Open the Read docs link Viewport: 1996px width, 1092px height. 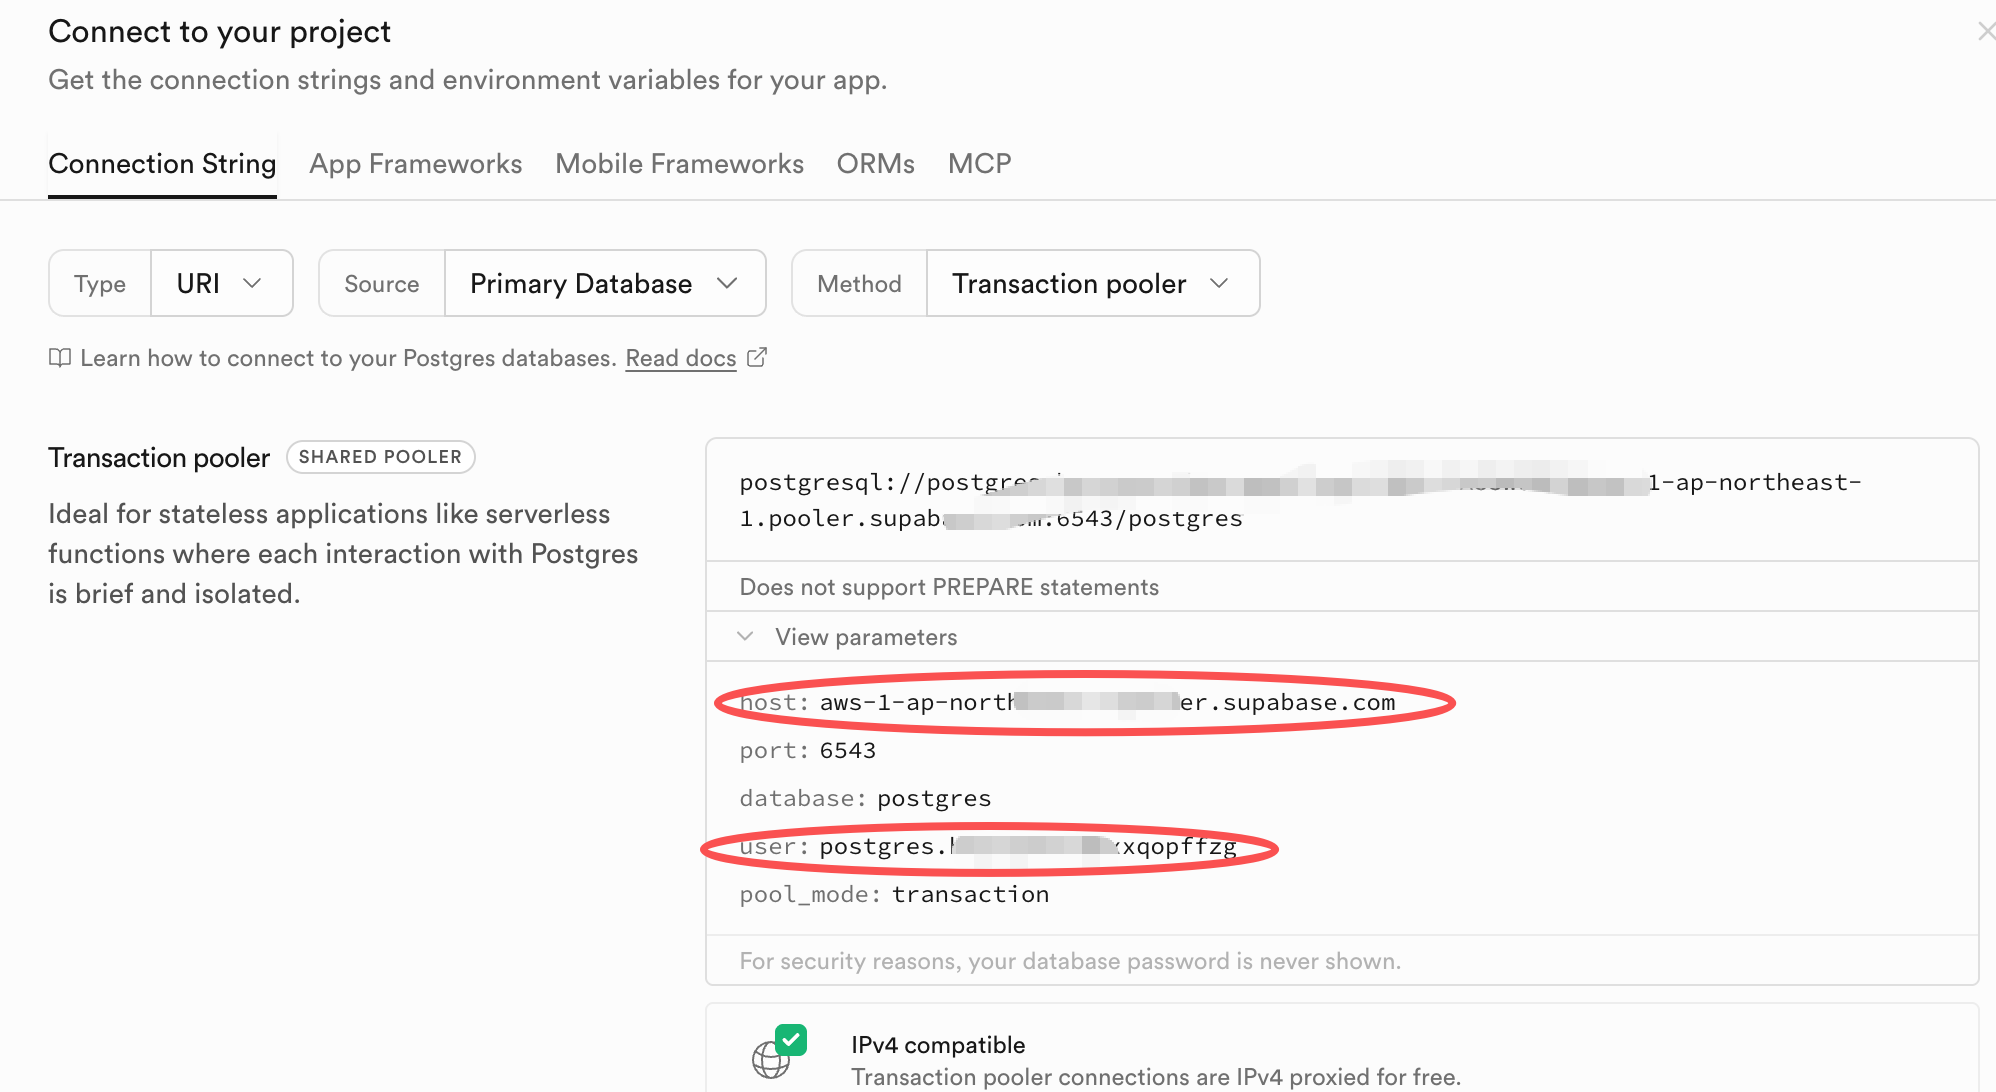(680, 358)
